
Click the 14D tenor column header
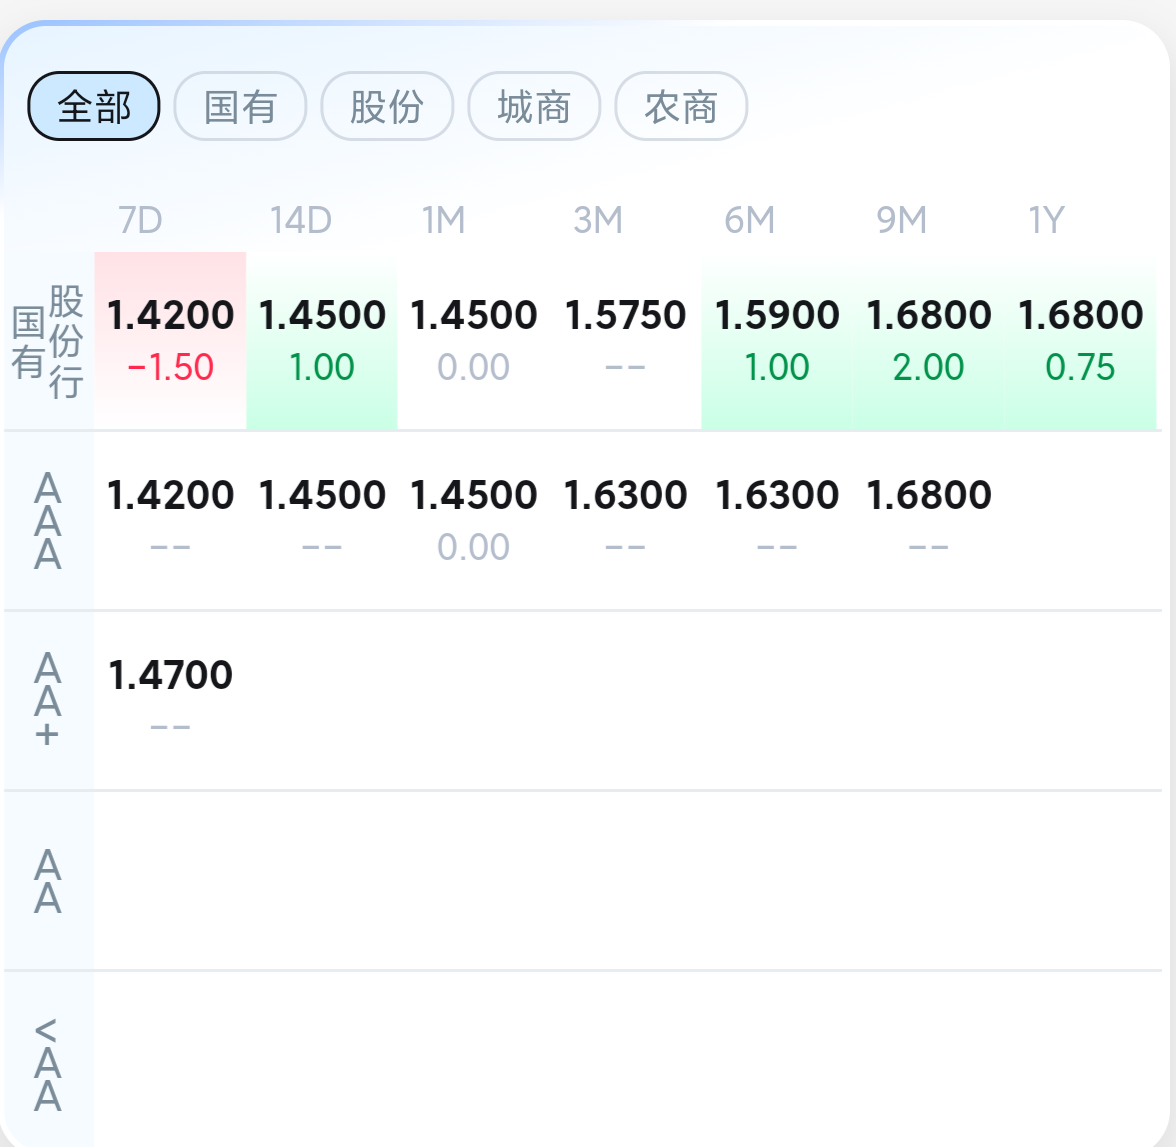pos(301,220)
